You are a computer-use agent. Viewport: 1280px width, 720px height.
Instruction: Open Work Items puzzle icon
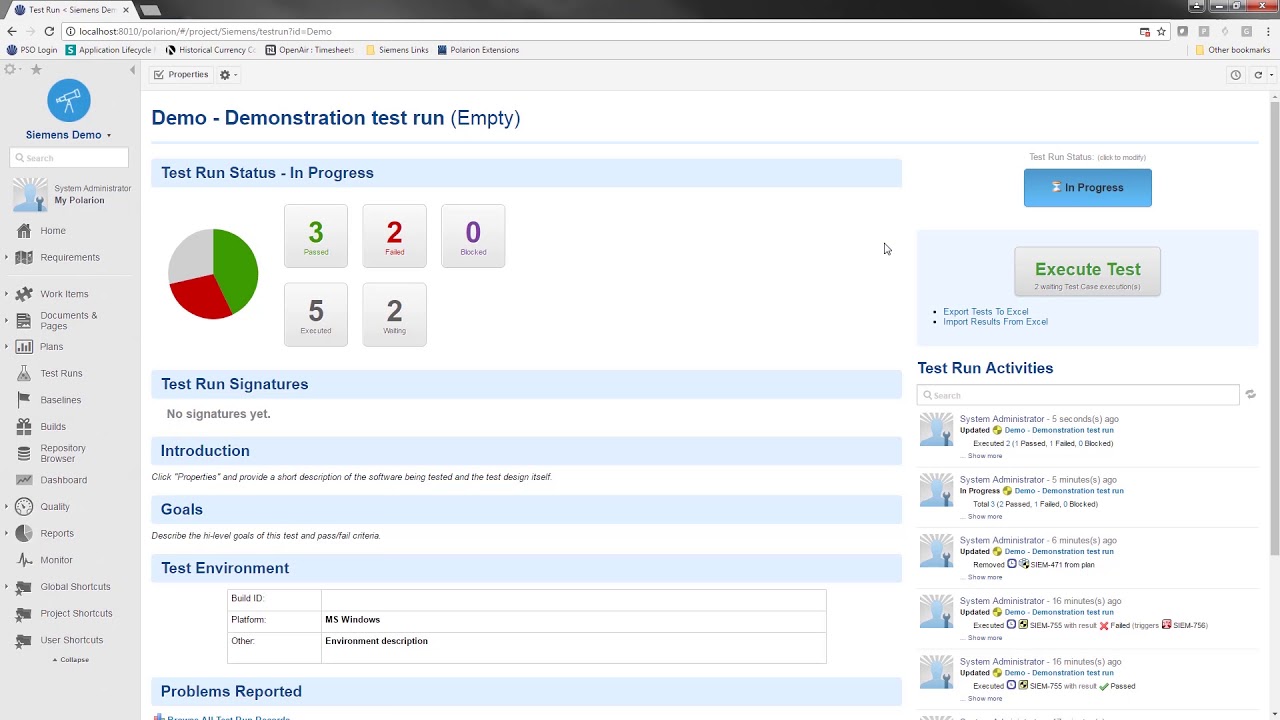(x=24, y=294)
